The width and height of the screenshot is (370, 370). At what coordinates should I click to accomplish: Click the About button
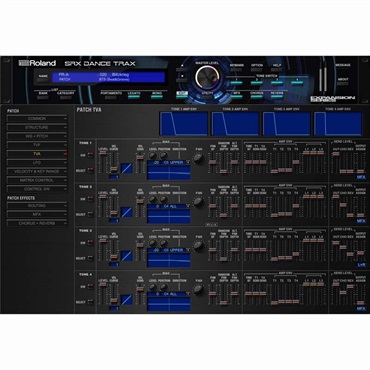[343, 84]
